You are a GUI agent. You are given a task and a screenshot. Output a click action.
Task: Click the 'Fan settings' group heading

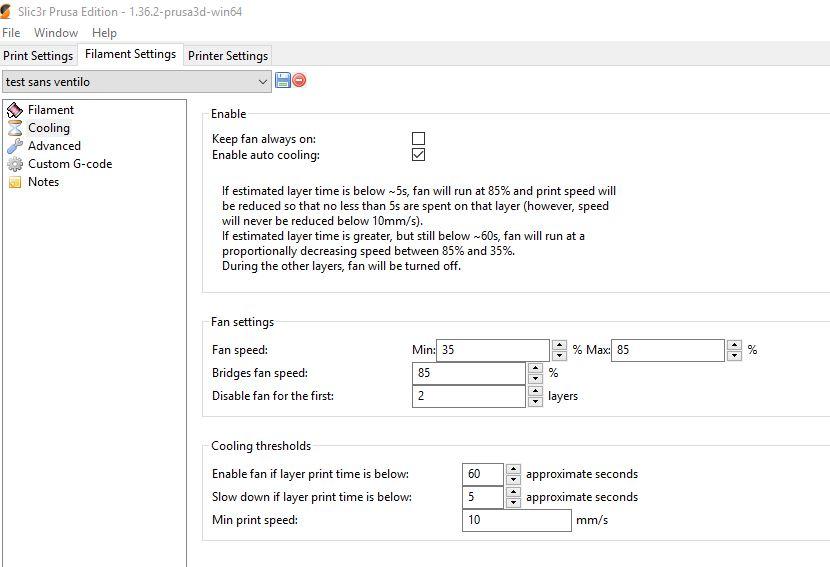[242, 322]
